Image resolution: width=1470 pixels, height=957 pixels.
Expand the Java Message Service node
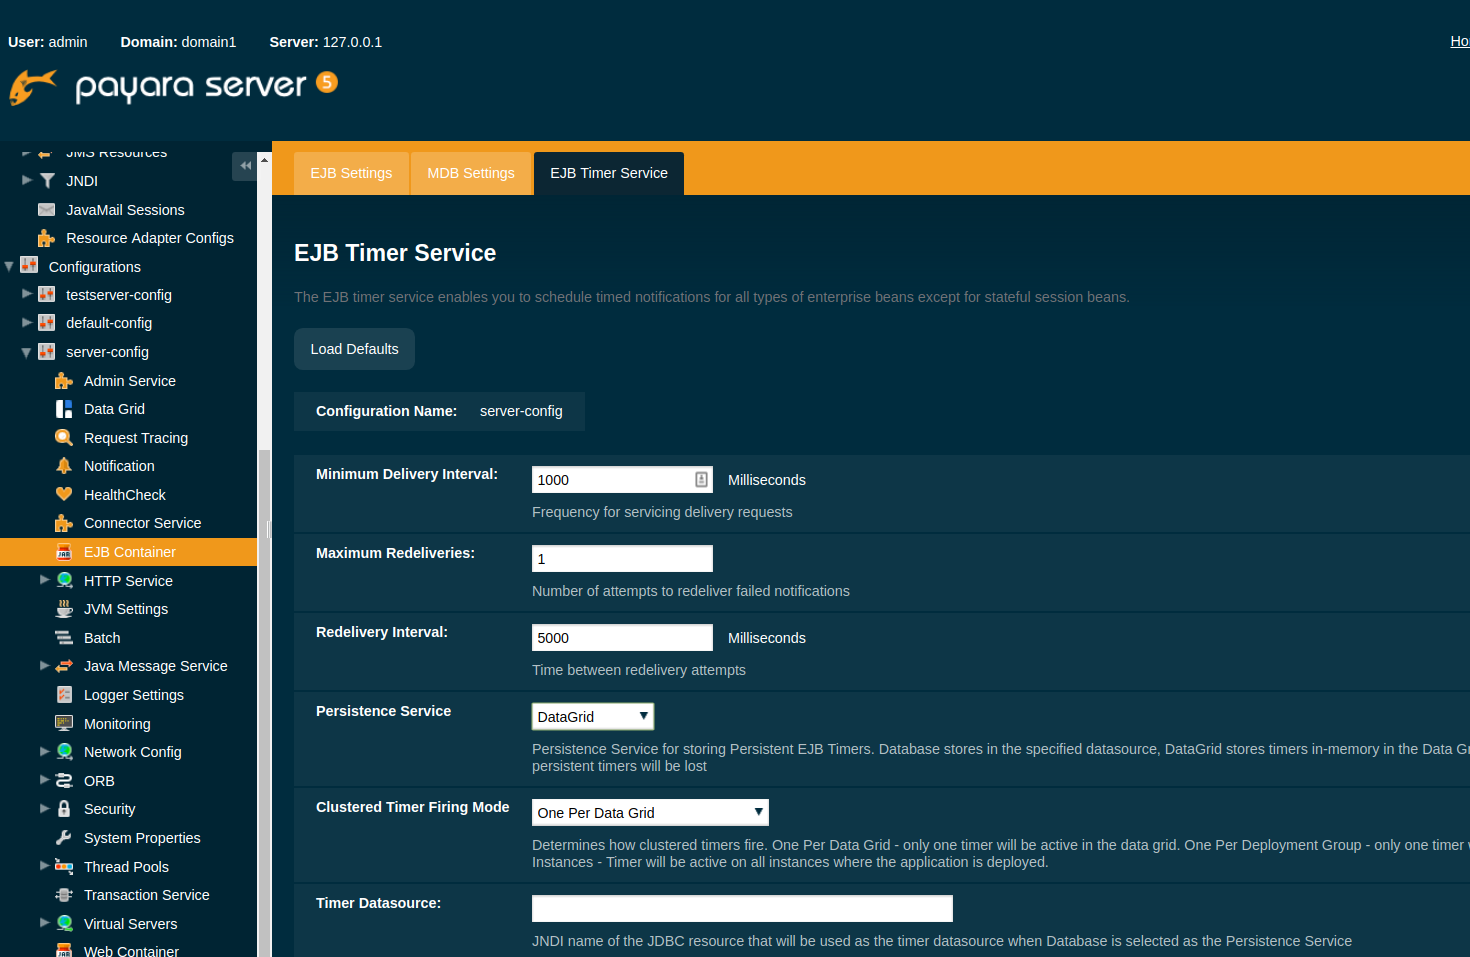[x=45, y=665]
